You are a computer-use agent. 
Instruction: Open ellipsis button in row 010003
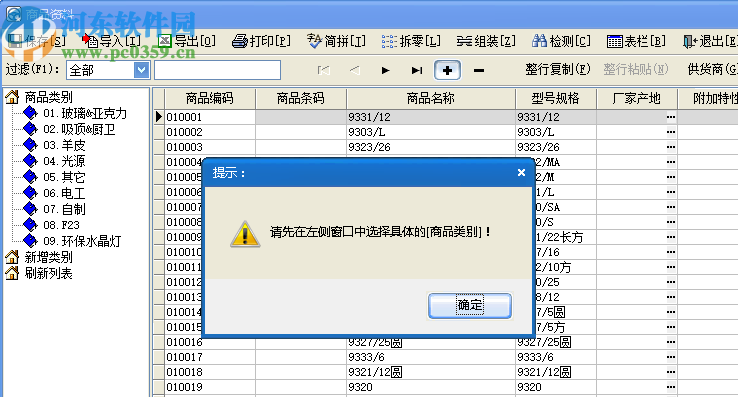click(x=671, y=147)
